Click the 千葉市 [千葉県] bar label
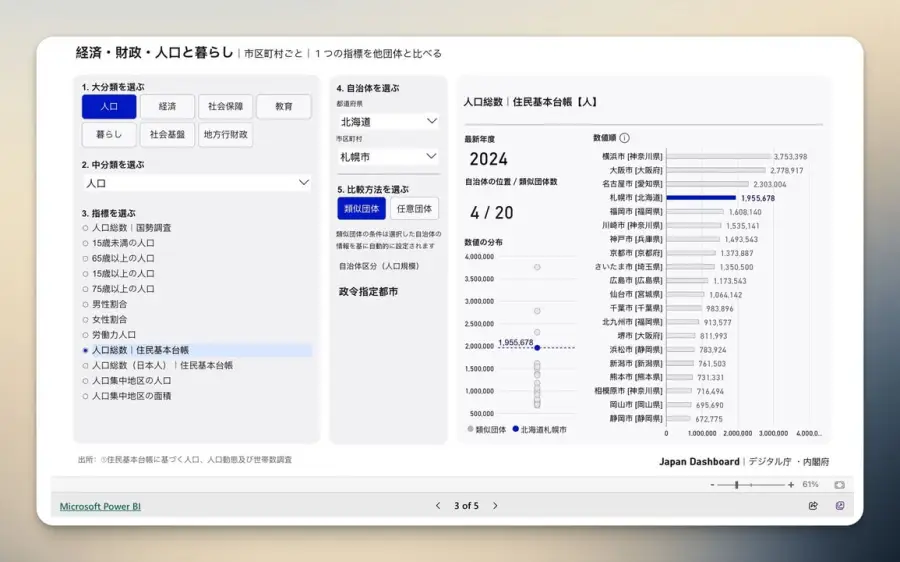The height and width of the screenshot is (562, 900). click(636, 308)
